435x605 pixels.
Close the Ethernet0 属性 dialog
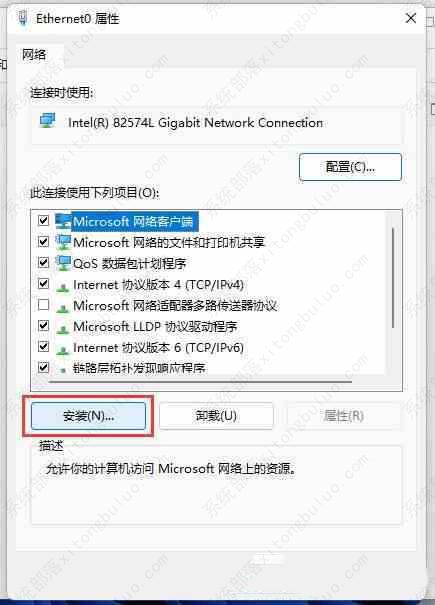click(x=411, y=18)
